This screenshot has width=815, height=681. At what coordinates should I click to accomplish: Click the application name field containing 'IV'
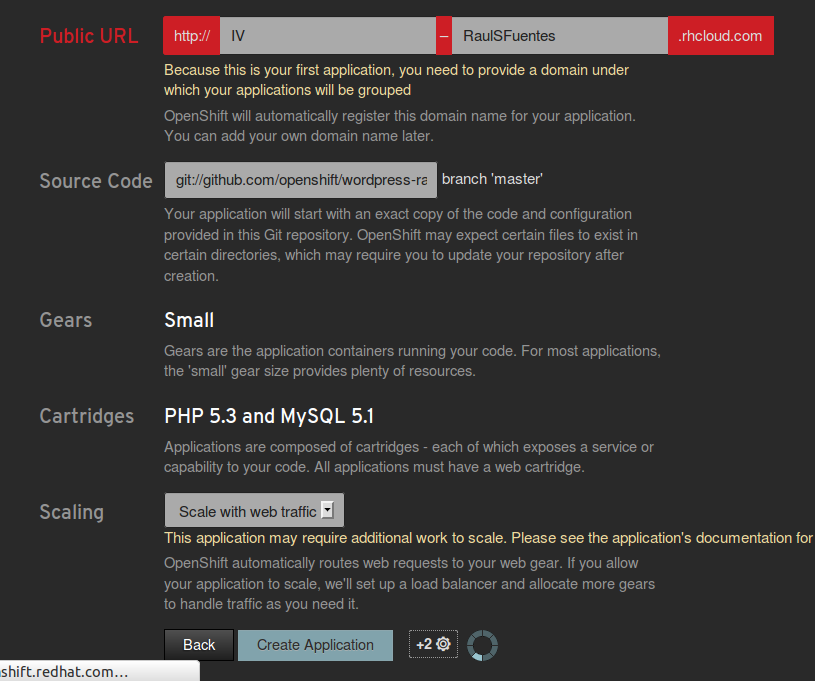(328, 36)
